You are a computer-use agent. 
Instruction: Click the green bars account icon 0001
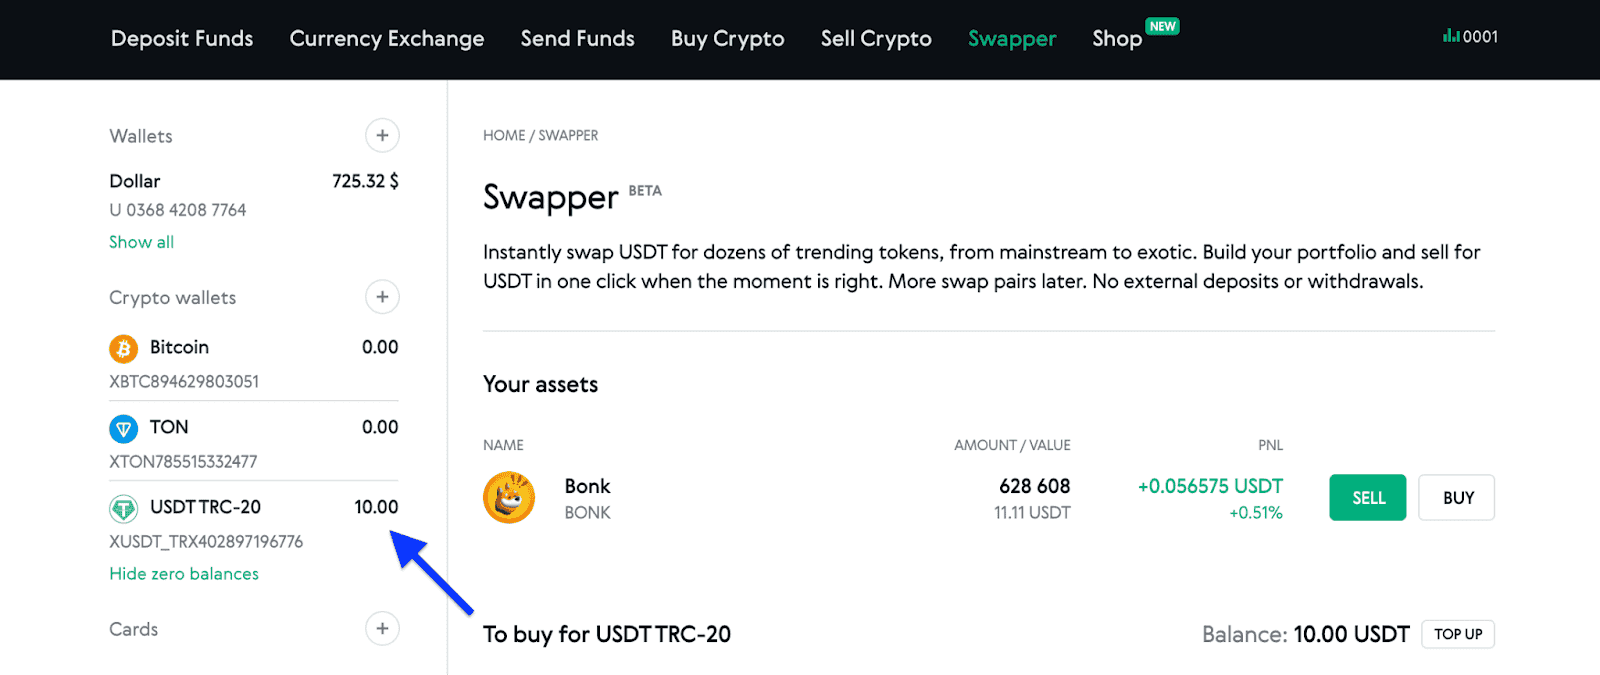(1469, 37)
